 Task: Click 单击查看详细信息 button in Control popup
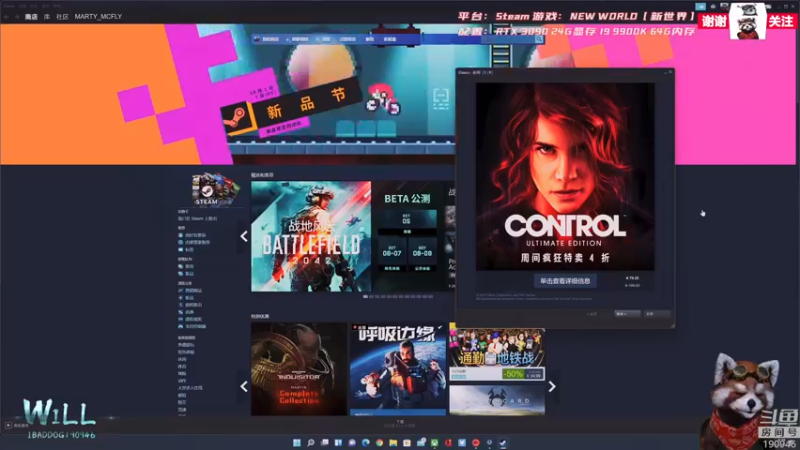pyautogui.click(x=565, y=281)
